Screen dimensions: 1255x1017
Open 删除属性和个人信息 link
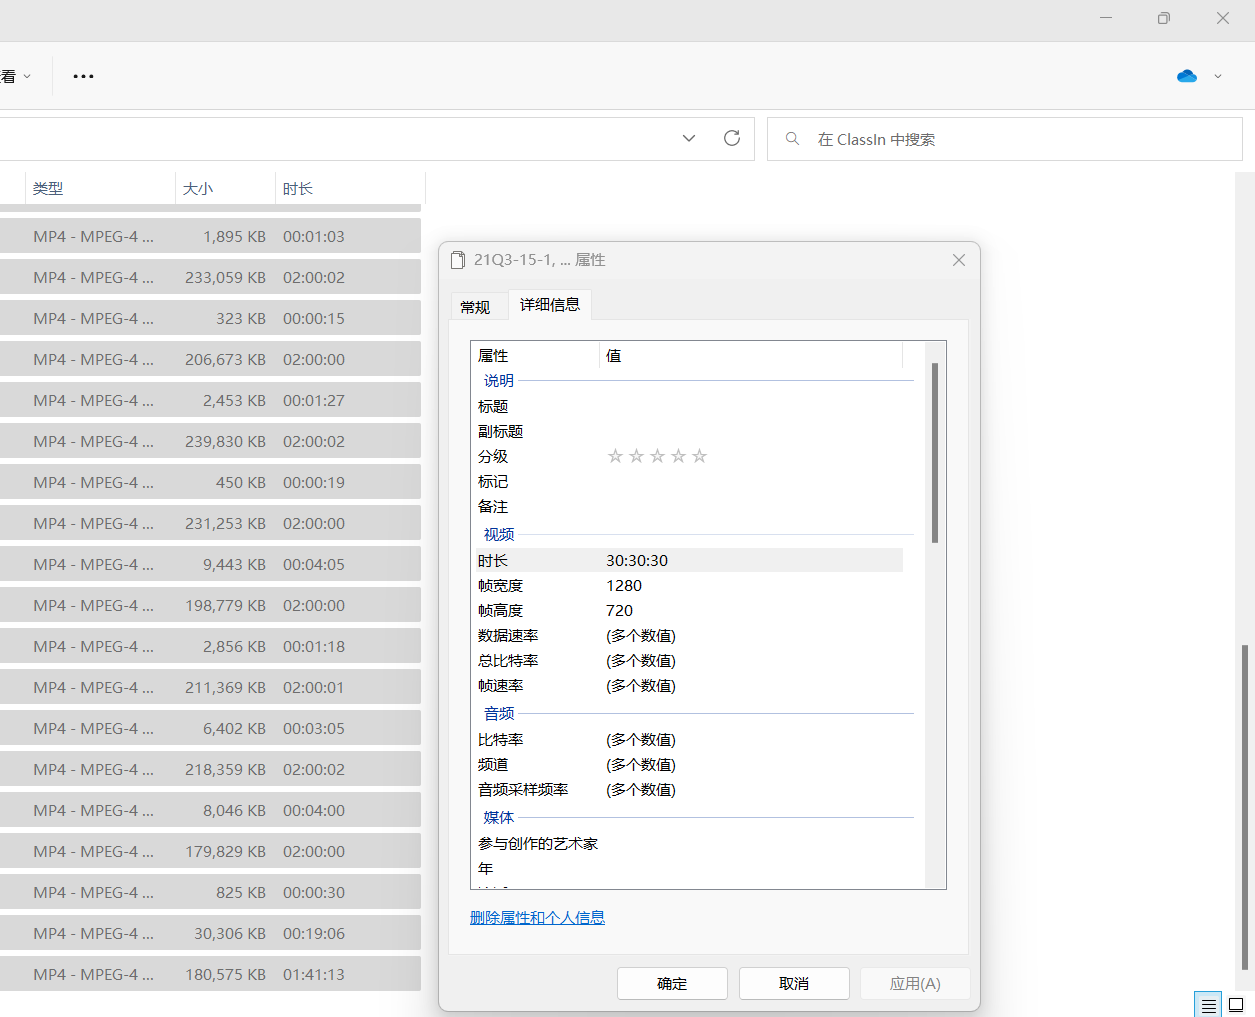click(x=537, y=917)
